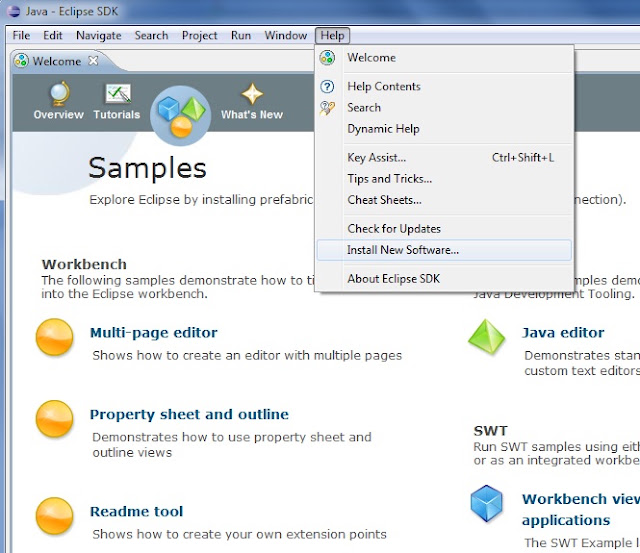Click the green diamond beside Java editor
640x553 pixels.
[486, 337]
